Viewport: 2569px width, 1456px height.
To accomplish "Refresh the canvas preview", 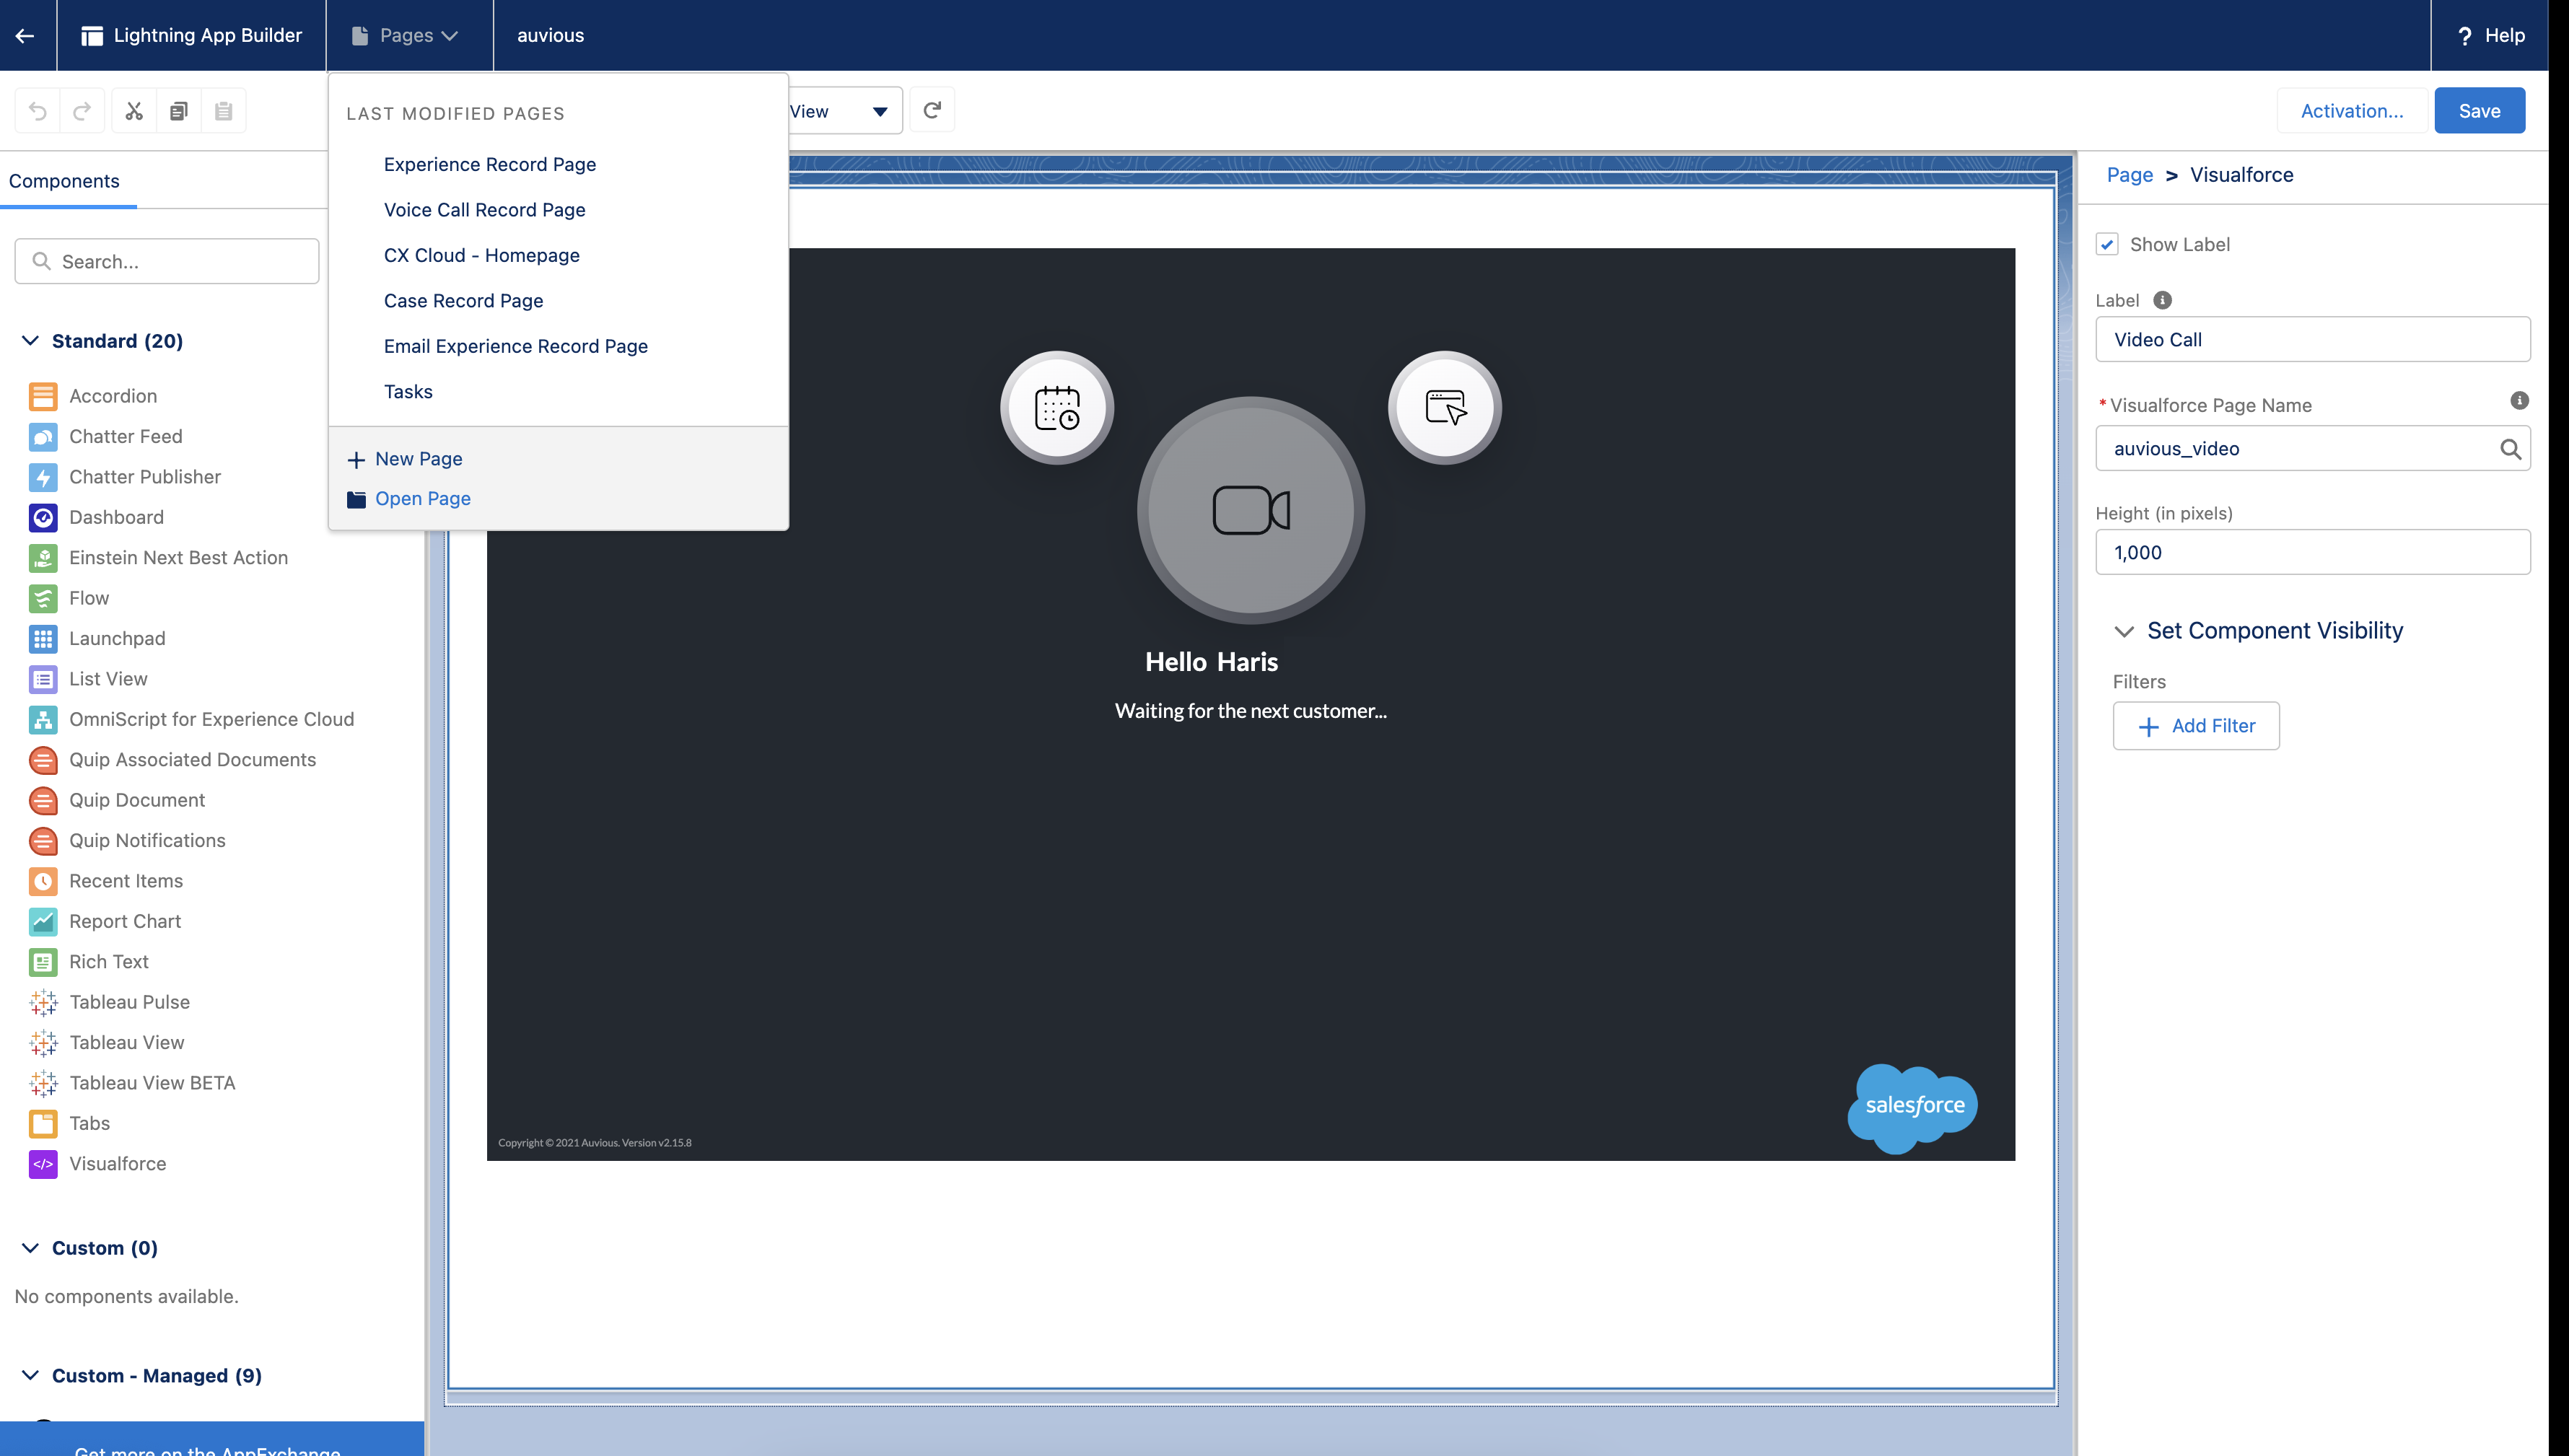I will [x=932, y=110].
